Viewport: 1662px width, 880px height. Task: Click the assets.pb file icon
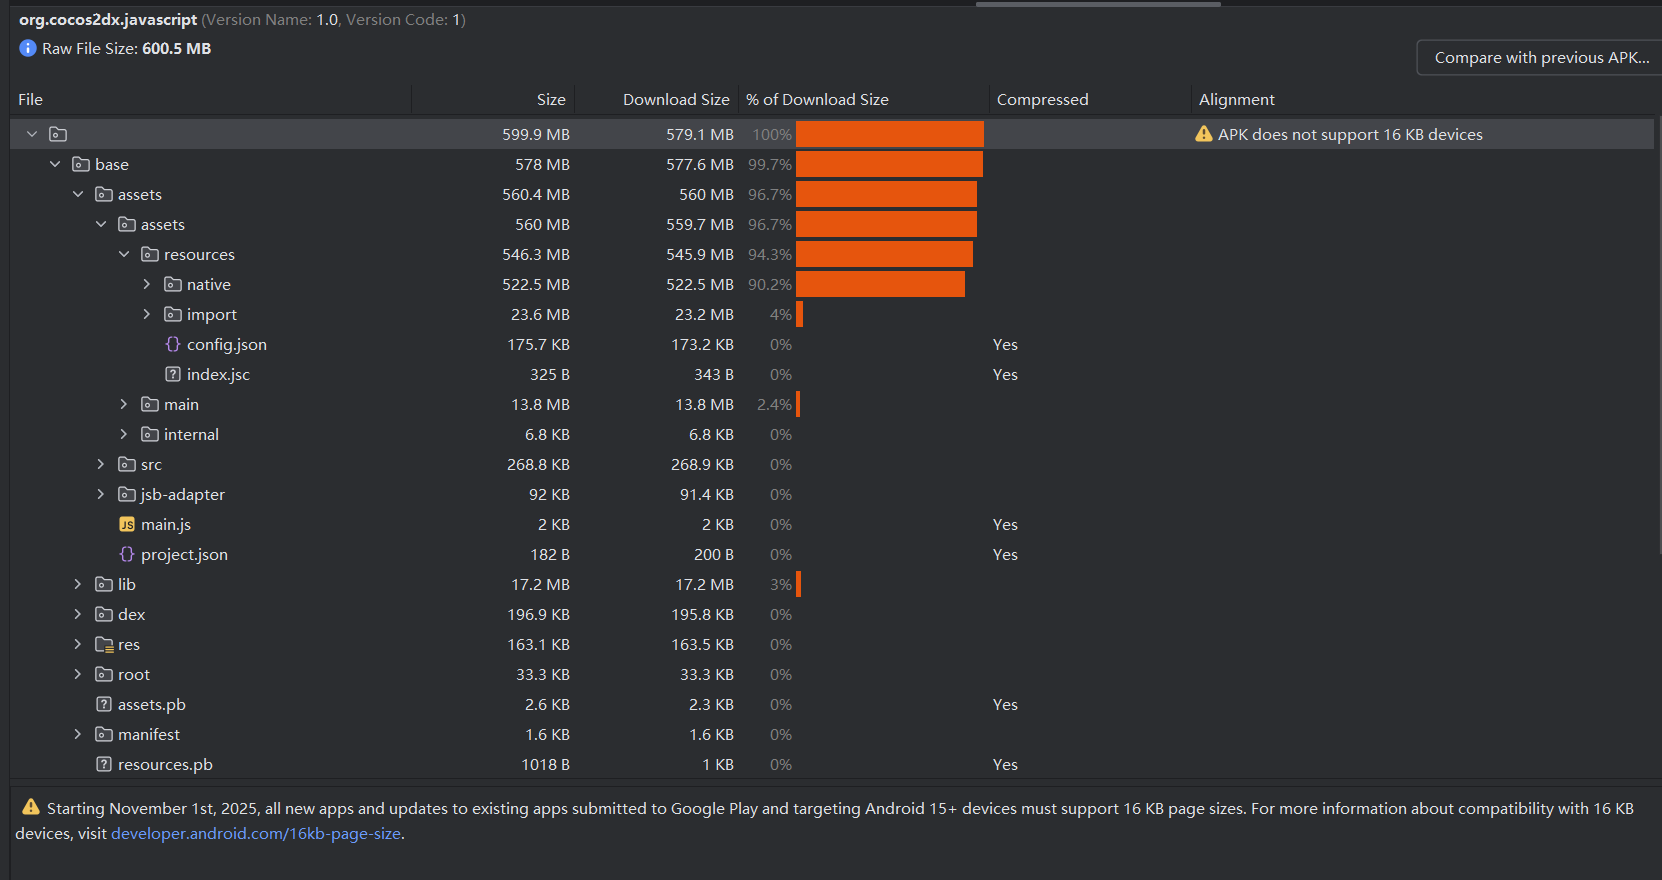(104, 704)
